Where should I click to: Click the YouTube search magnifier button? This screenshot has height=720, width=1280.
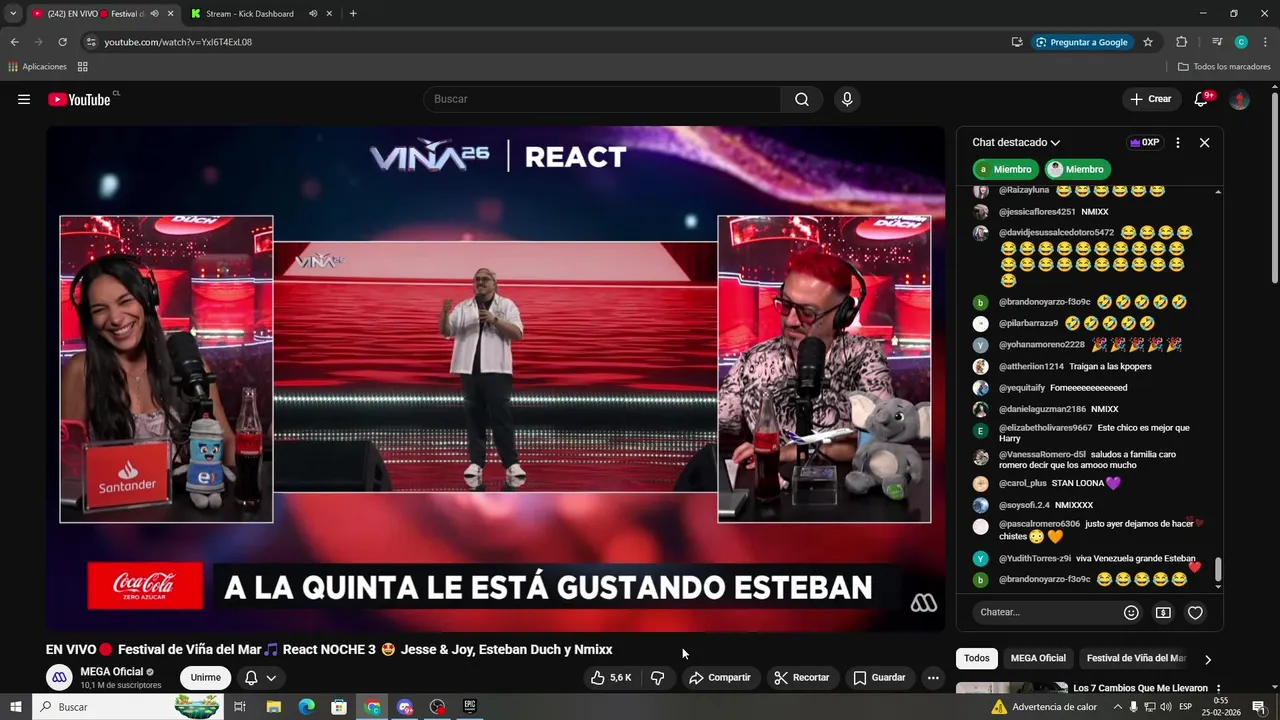coord(802,99)
